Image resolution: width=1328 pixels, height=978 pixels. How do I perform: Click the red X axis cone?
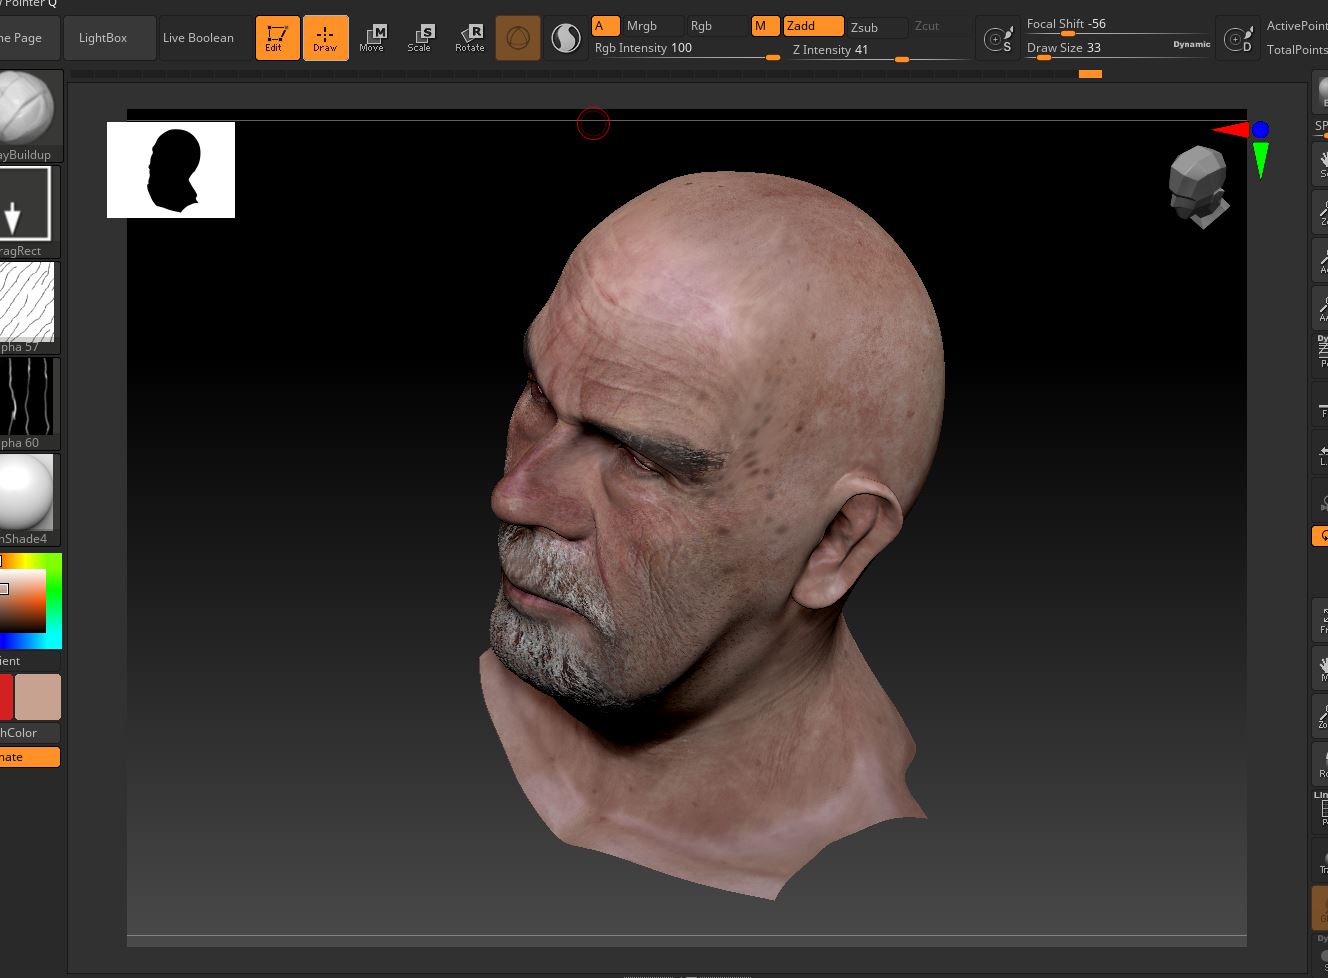(1231, 130)
